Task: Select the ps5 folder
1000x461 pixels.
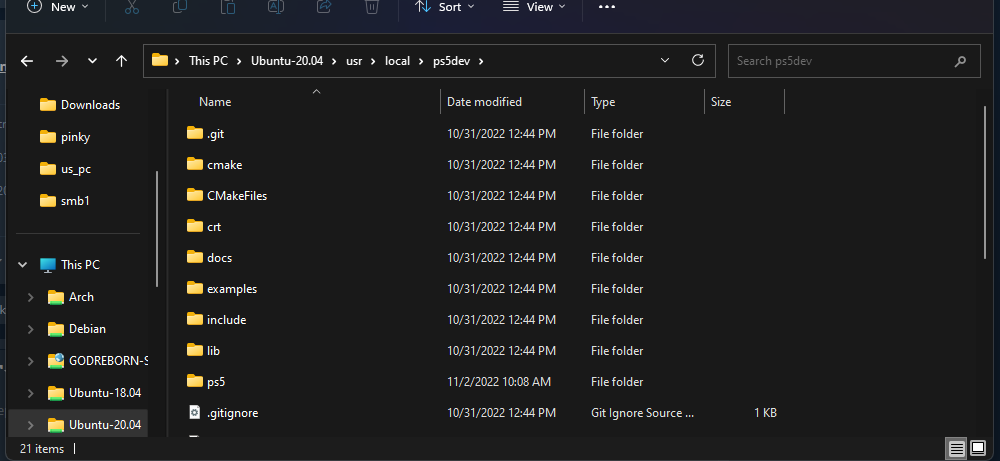Action: pyautogui.click(x=216, y=382)
